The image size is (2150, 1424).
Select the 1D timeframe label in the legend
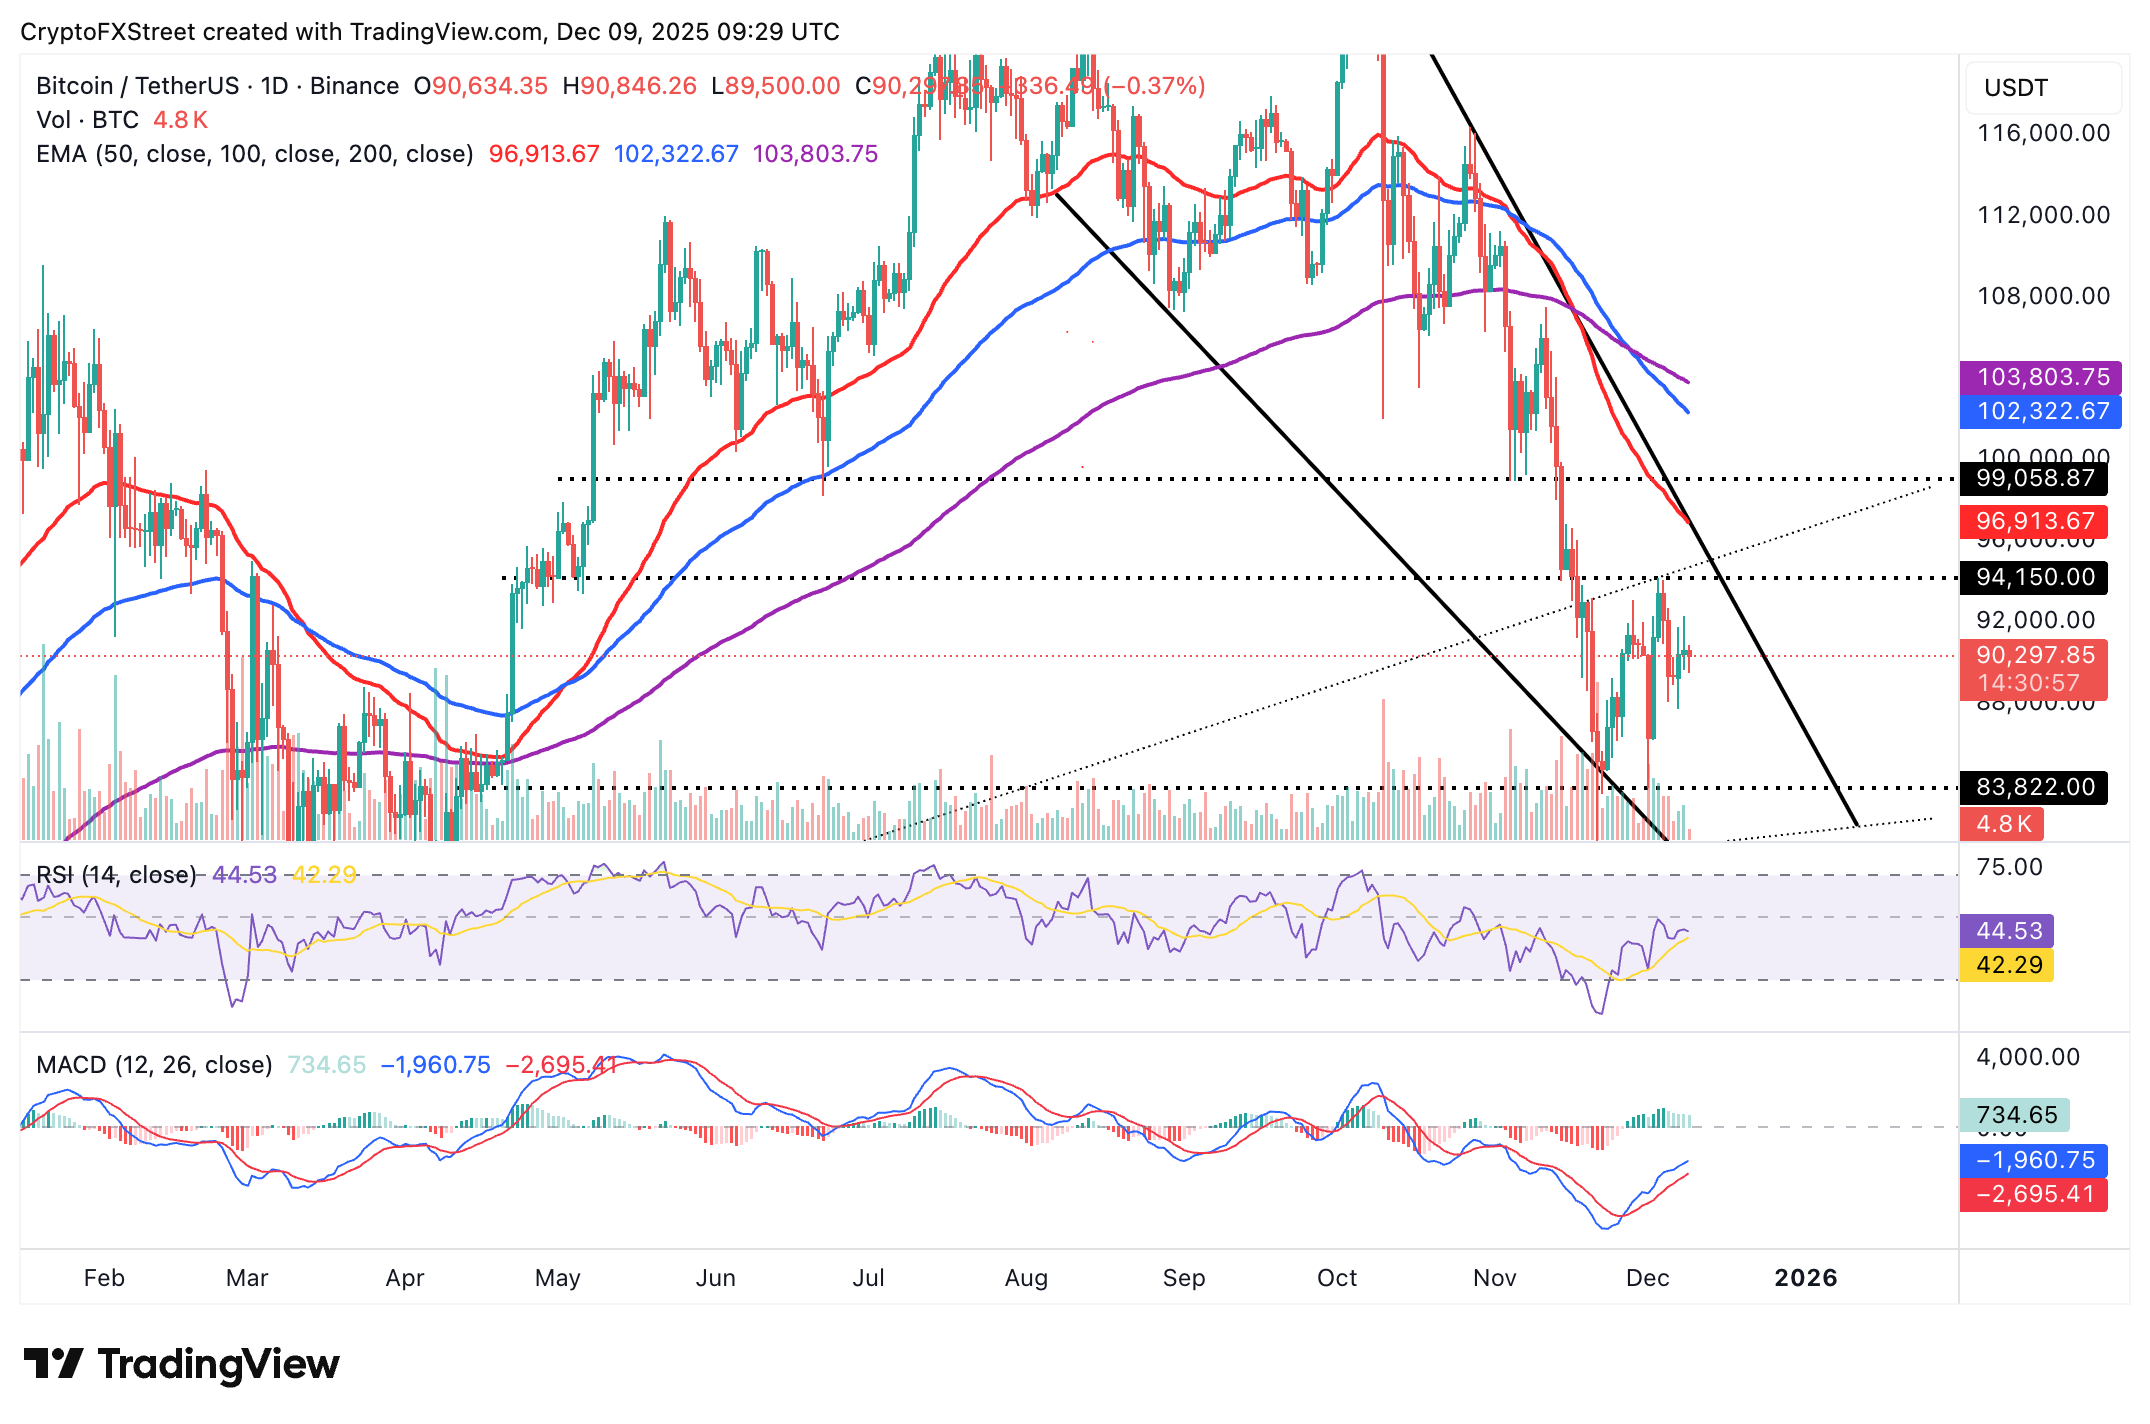click(x=272, y=86)
